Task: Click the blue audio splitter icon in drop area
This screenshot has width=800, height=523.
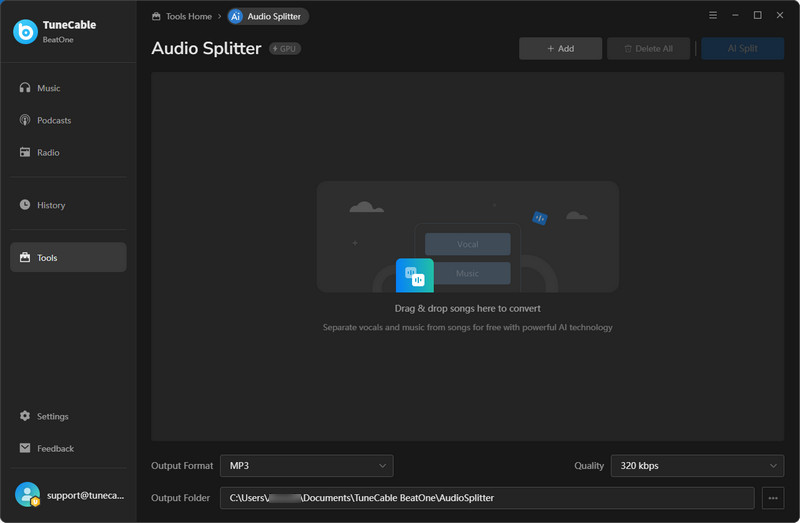Action: pos(415,275)
